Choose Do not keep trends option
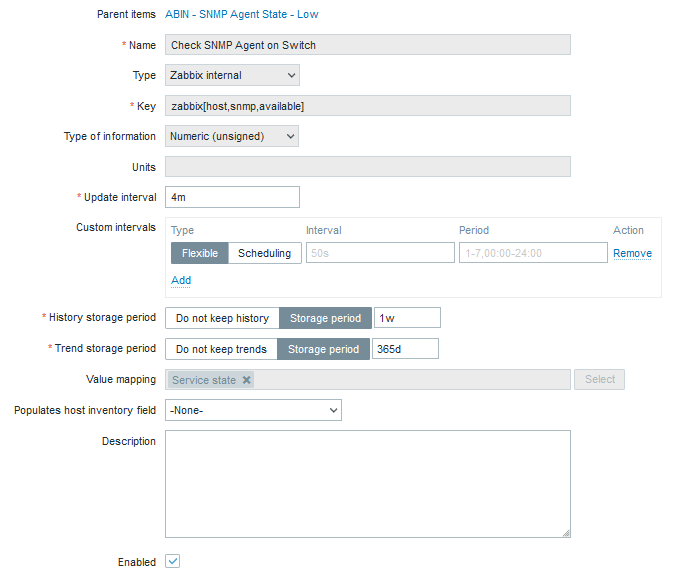The height and width of the screenshot is (574, 677). 221,349
